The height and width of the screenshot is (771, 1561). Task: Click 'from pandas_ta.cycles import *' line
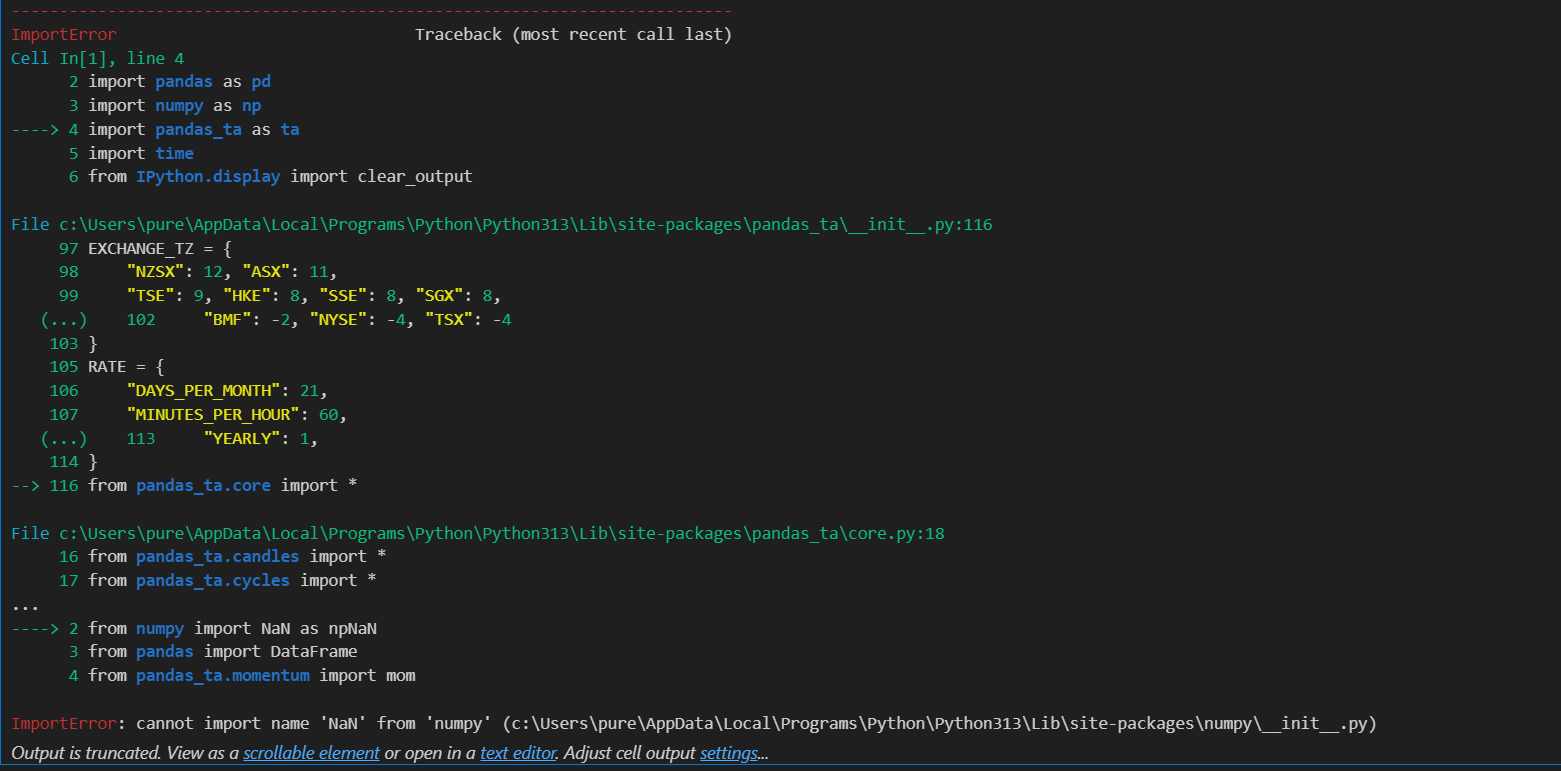coord(232,581)
